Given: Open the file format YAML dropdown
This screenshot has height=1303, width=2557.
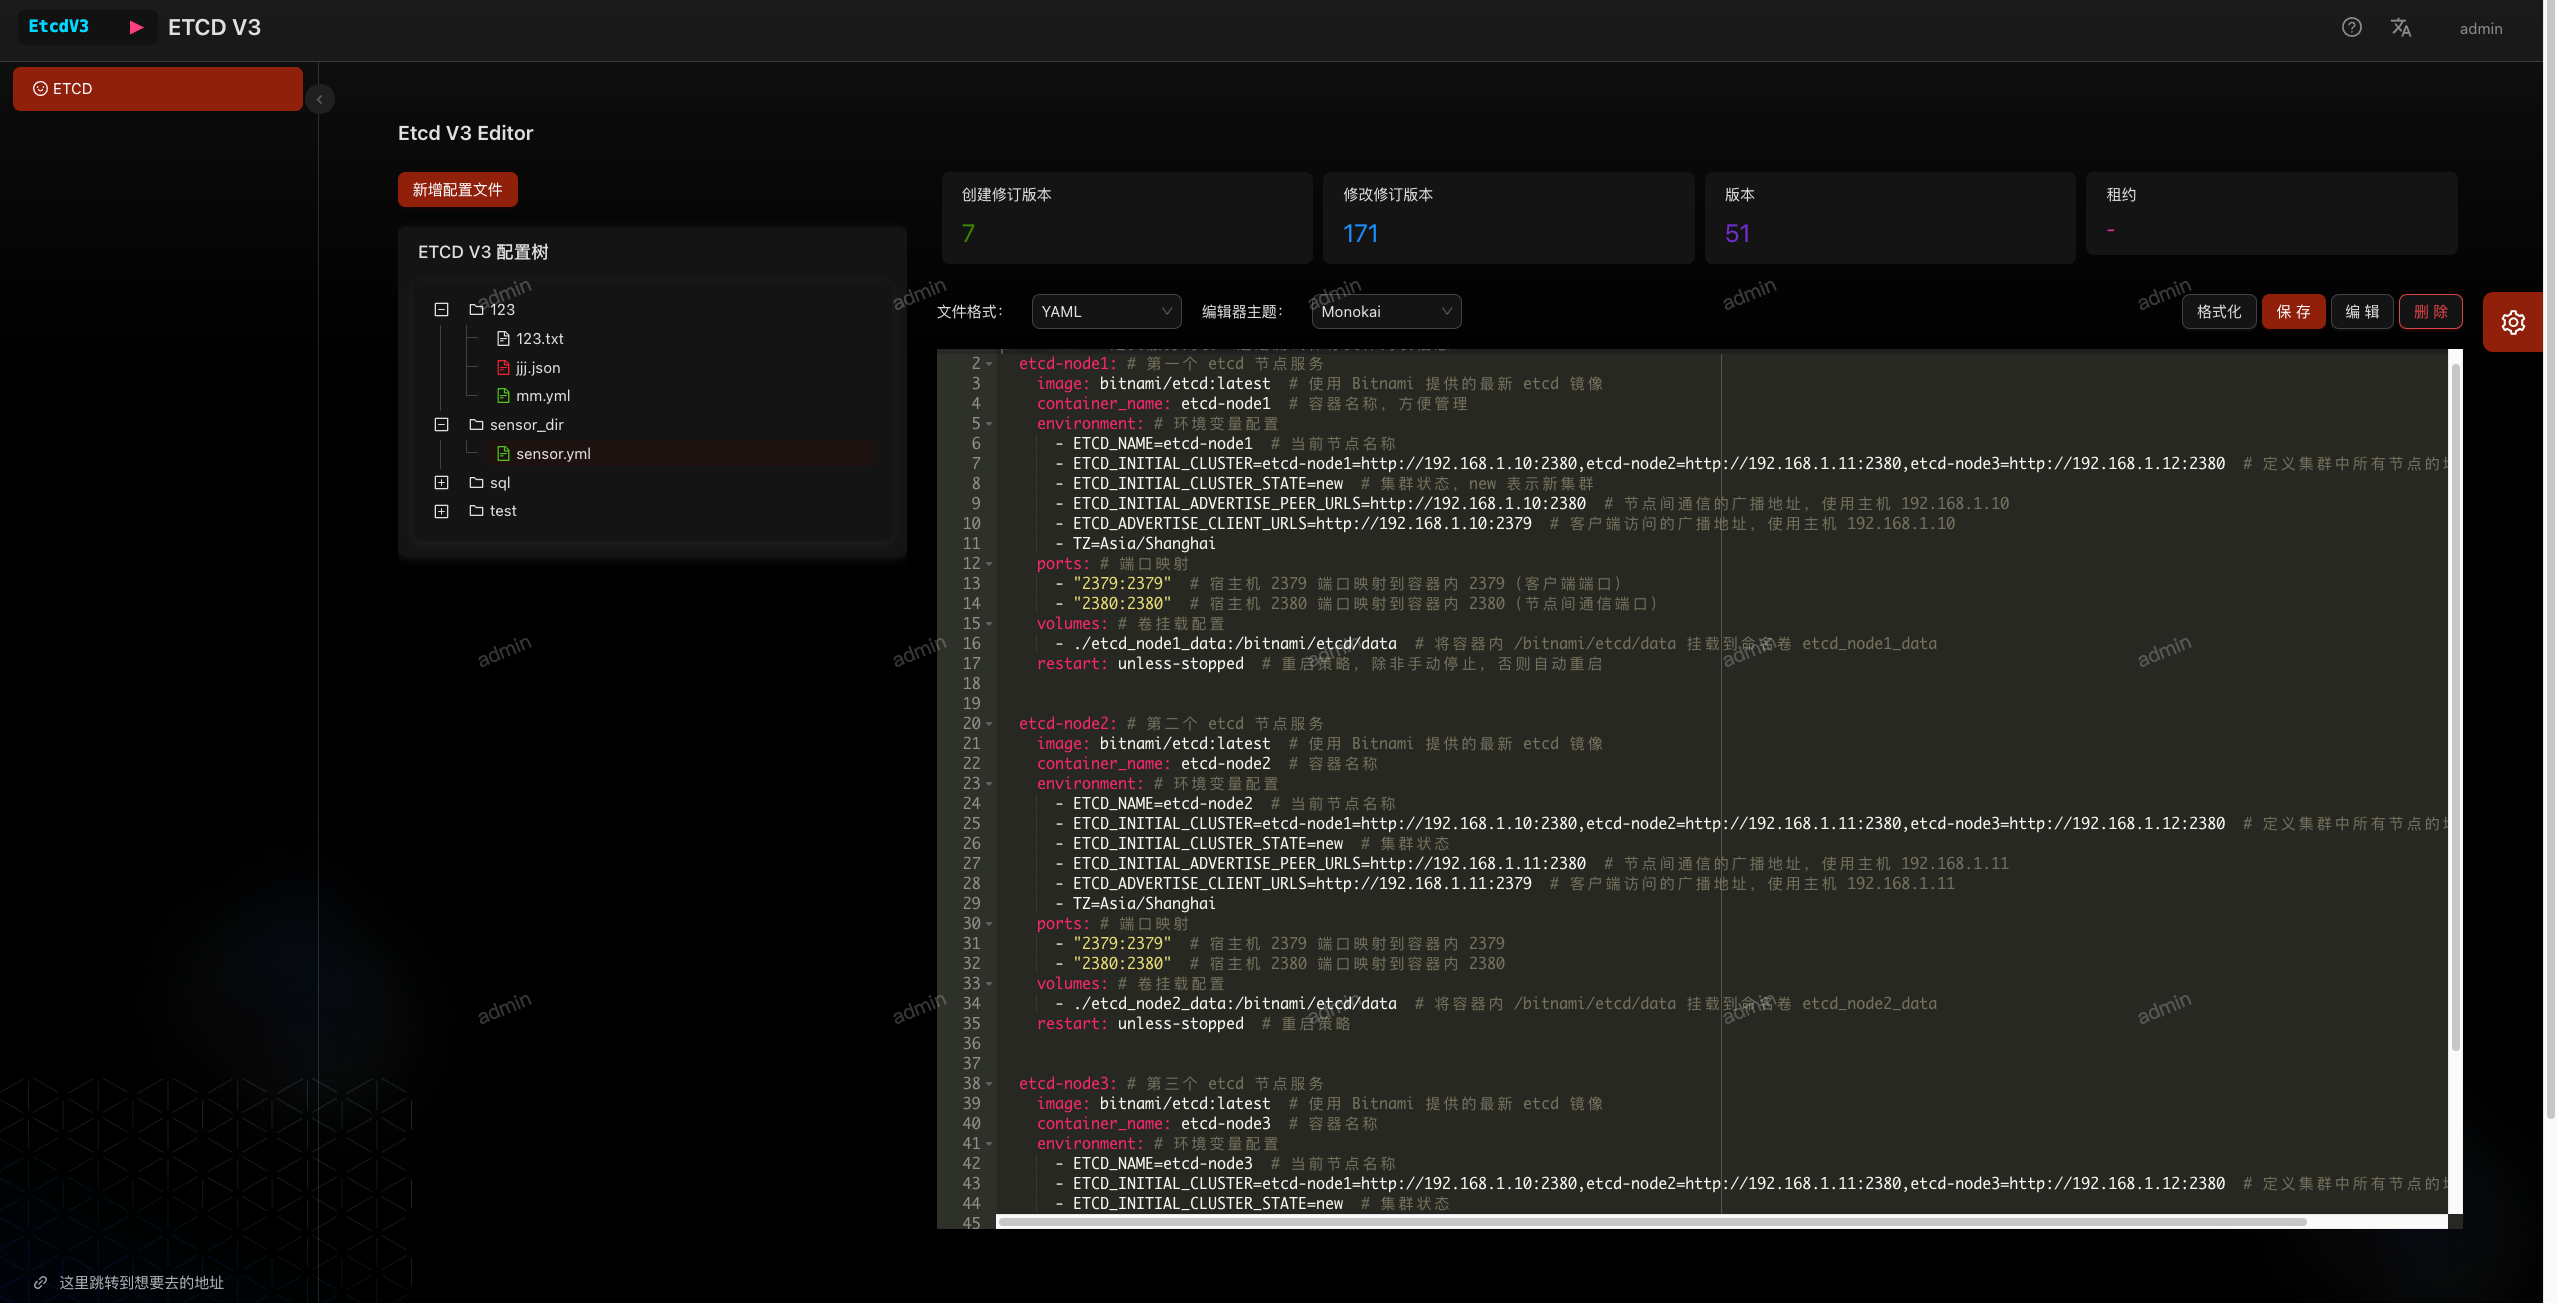Looking at the screenshot, I should tap(1106, 312).
